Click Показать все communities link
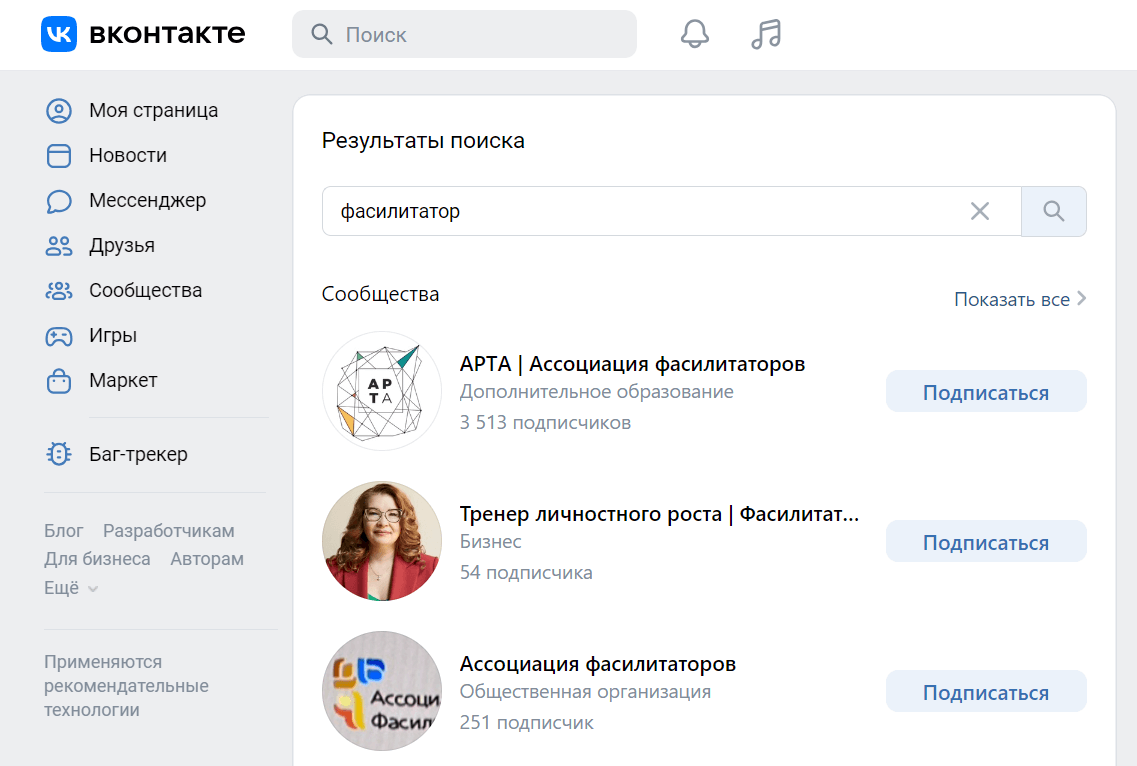Image resolution: width=1137 pixels, height=766 pixels. [x=1012, y=300]
